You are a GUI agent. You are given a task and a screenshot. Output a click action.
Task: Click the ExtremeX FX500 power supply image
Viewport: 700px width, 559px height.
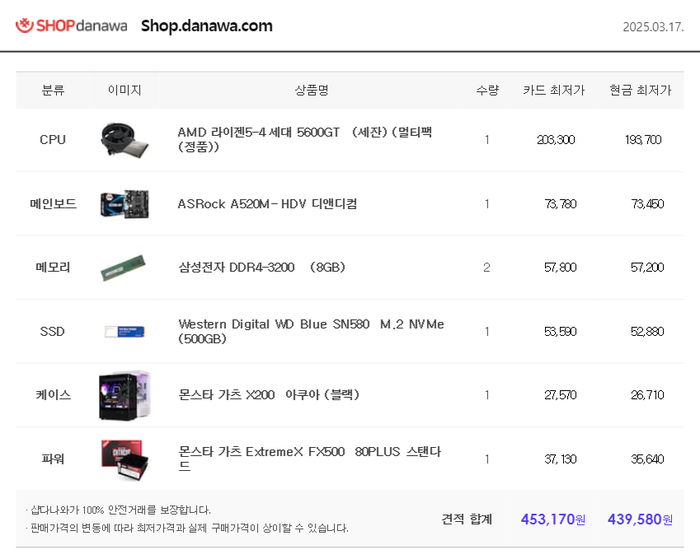click(124, 459)
